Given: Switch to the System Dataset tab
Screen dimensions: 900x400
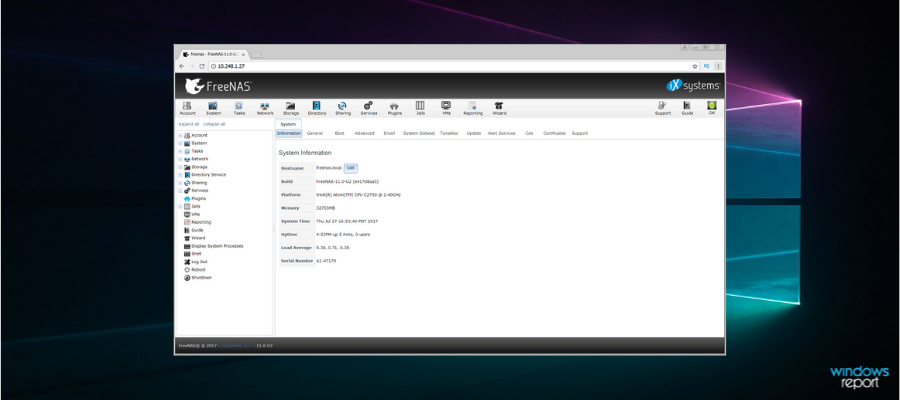Looking at the screenshot, I should click(418, 133).
